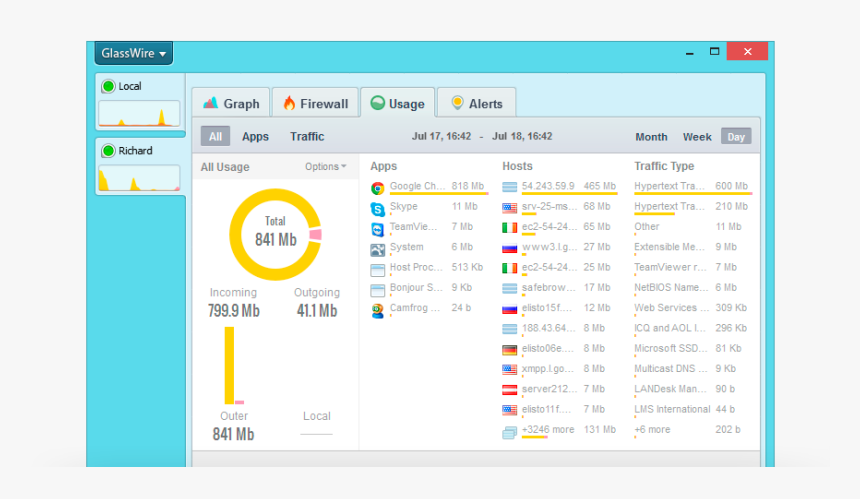
Task: Select the Hypertext Tra... 600 Mb traffic row
Action: (692, 187)
